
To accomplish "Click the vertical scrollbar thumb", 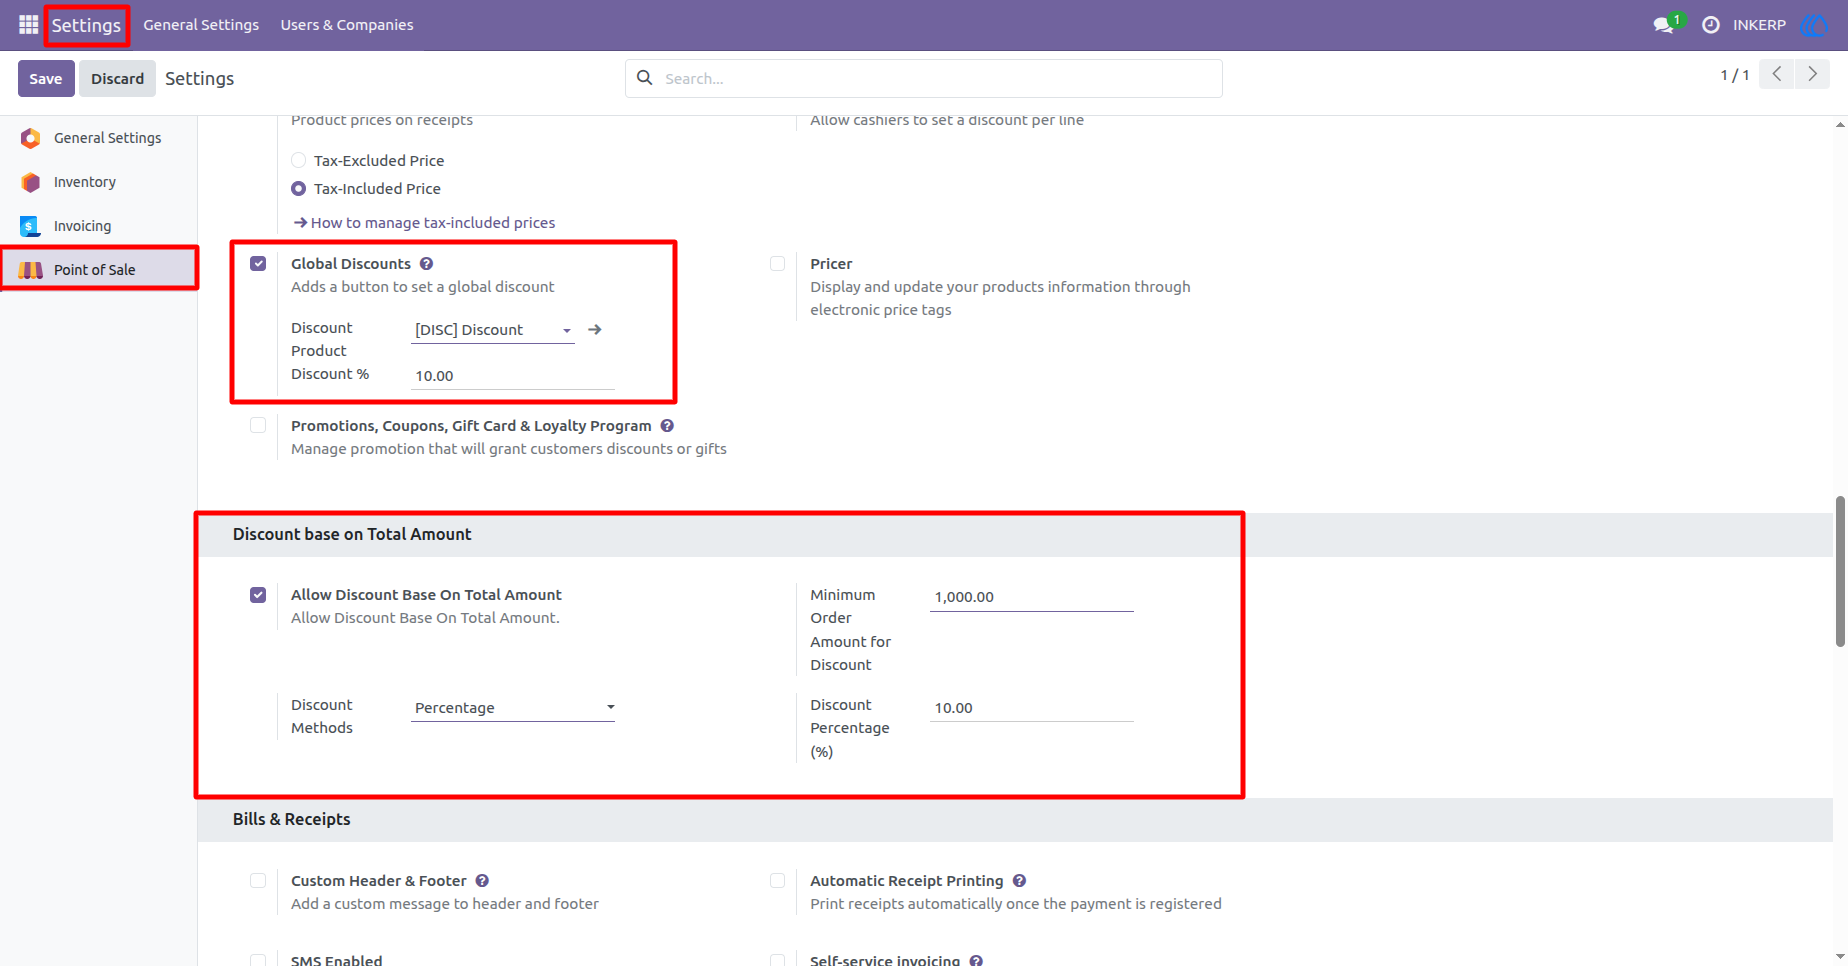I will tap(1840, 570).
